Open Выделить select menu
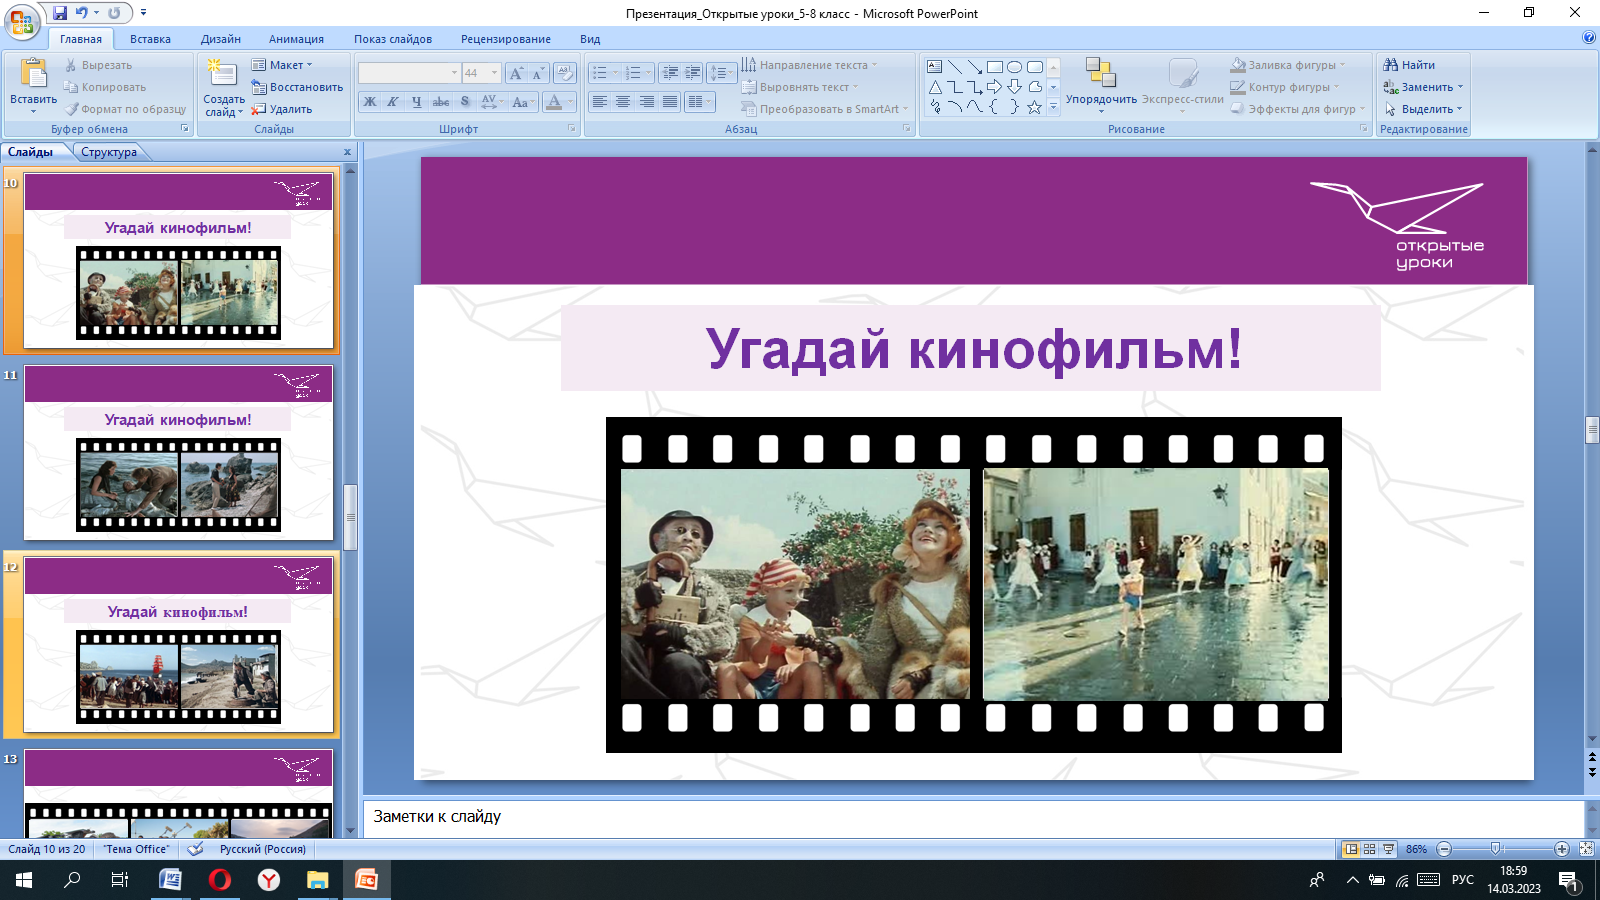The image size is (1600, 900). pyautogui.click(x=1422, y=109)
